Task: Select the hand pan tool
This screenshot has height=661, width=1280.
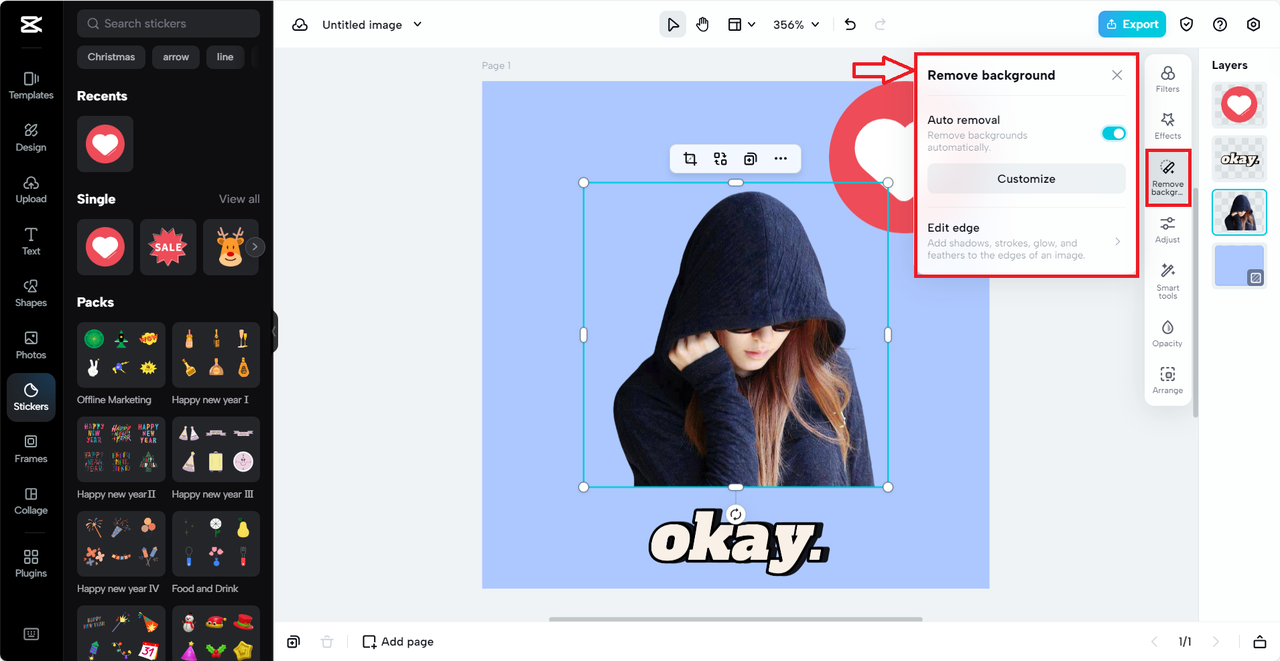Action: (703, 24)
